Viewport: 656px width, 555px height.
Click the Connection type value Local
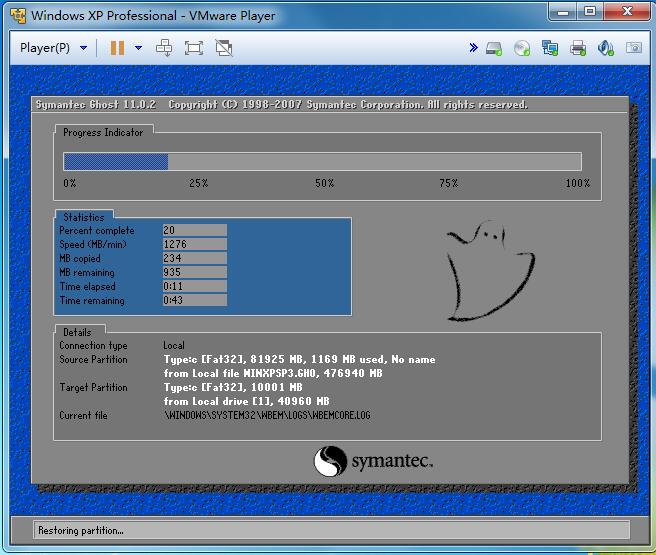coord(174,345)
